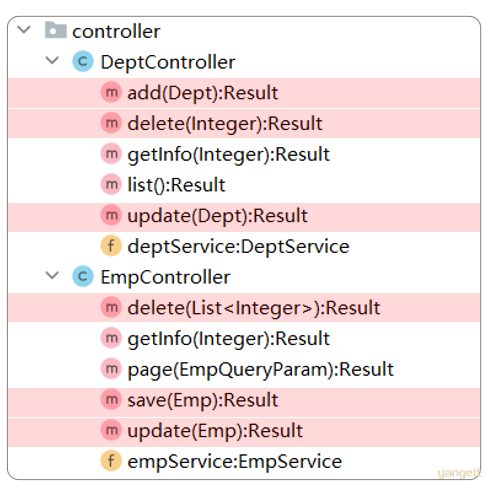Collapse the controller folder chevron

coord(24,30)
